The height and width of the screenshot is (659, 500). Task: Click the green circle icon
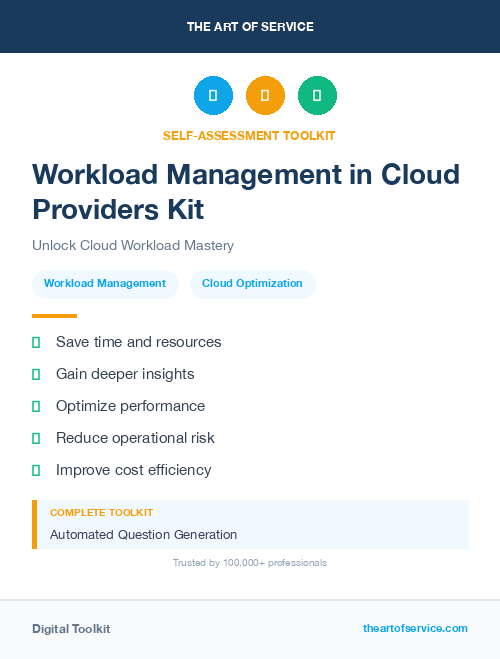point(317,95)
